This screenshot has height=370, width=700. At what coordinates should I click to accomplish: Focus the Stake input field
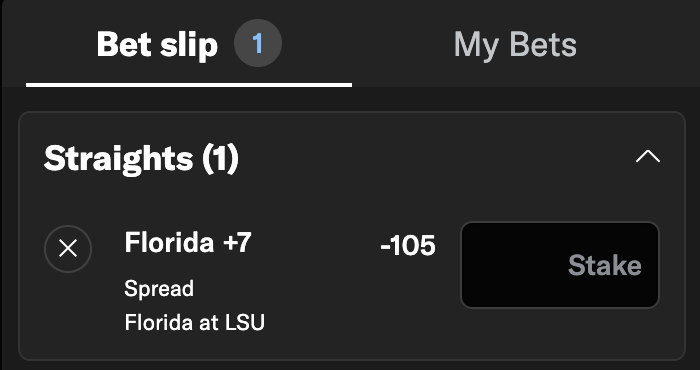tap(560, 265)
